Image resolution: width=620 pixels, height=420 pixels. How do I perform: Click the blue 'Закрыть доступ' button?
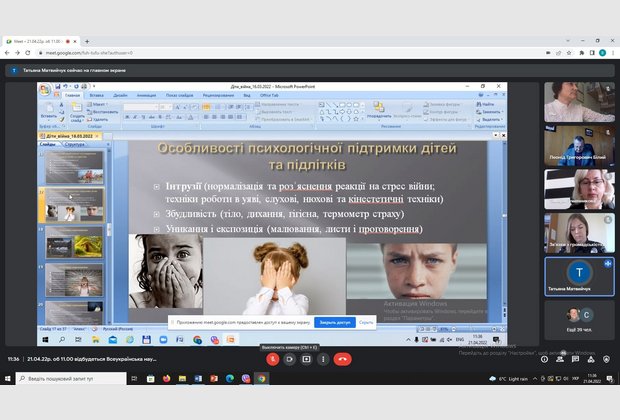point(333,323)
